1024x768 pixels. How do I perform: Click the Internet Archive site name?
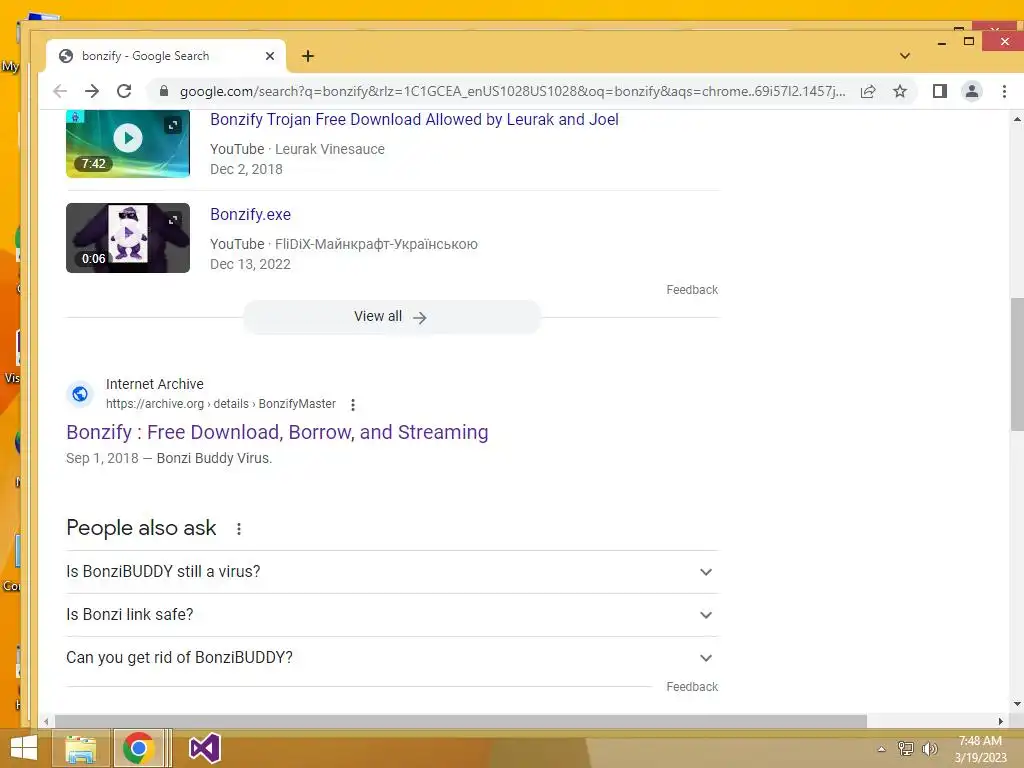coord(155,385)
